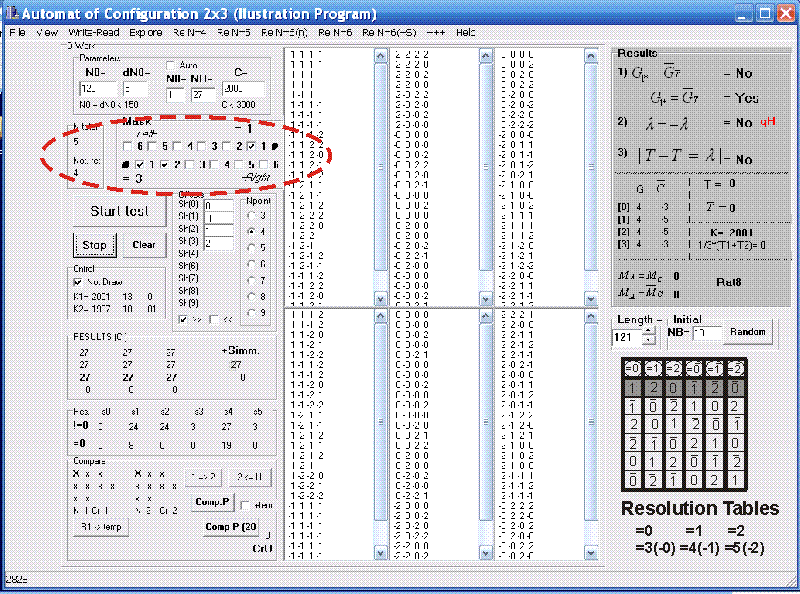Click up arrow of the top-middle list scrollbar
Viewport: 800px width, 594px height.
pyautogui.click(x=486, y=56)
